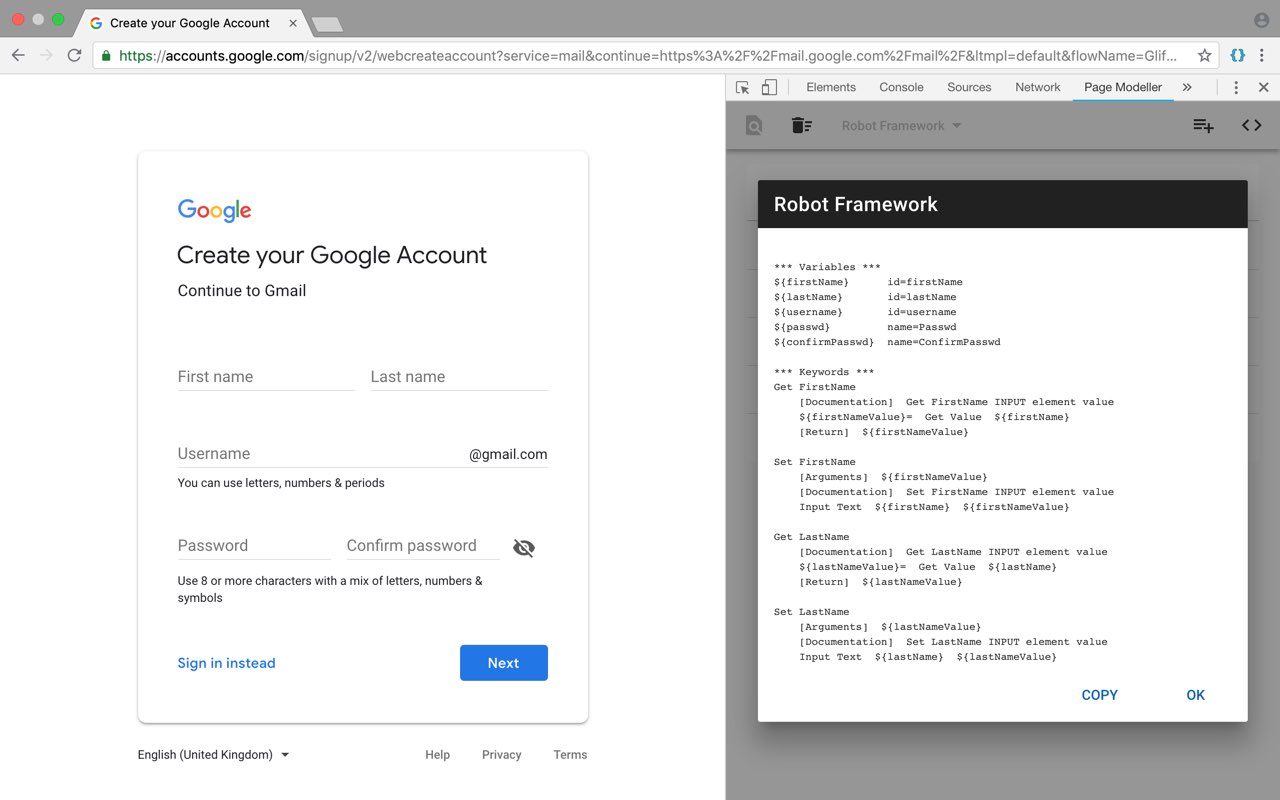1280x800 pixels.
Task: Open the Privacy link
Action: [x=502, y=755]
